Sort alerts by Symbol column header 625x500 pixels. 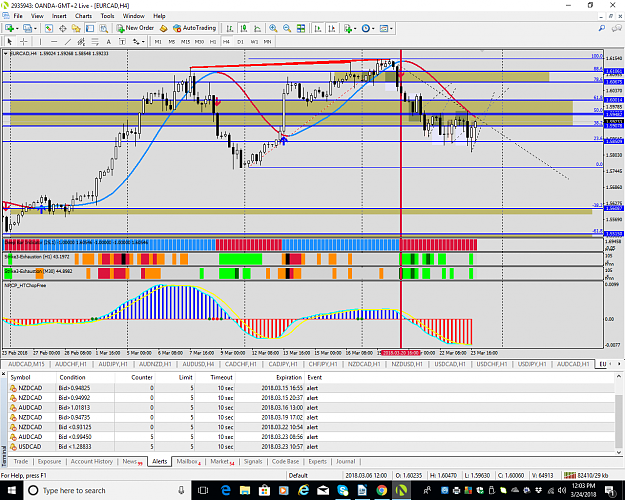pyautogui.click(x=20, y=377)
